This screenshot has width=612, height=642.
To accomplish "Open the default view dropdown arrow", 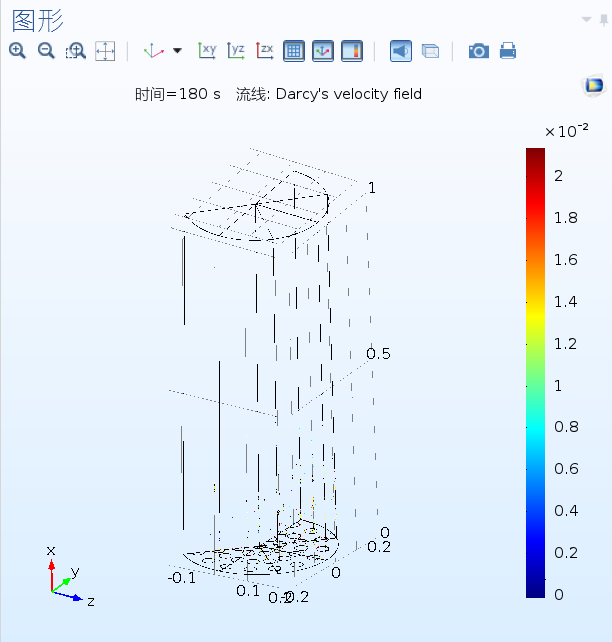I will pos(177,51).
